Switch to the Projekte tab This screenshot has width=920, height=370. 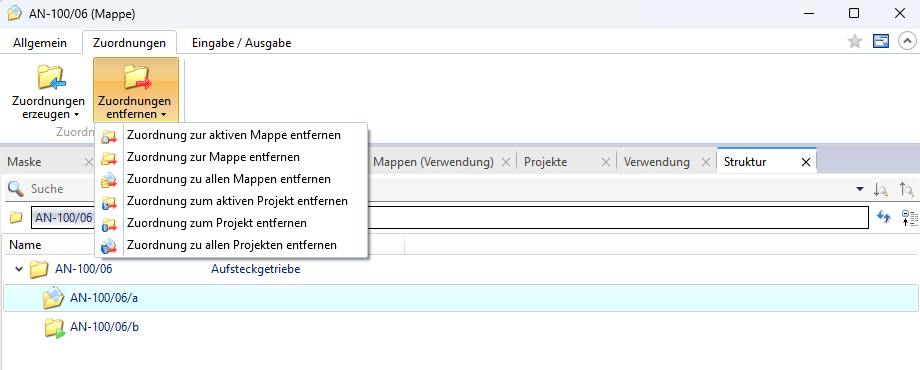[x=546, y=162]
